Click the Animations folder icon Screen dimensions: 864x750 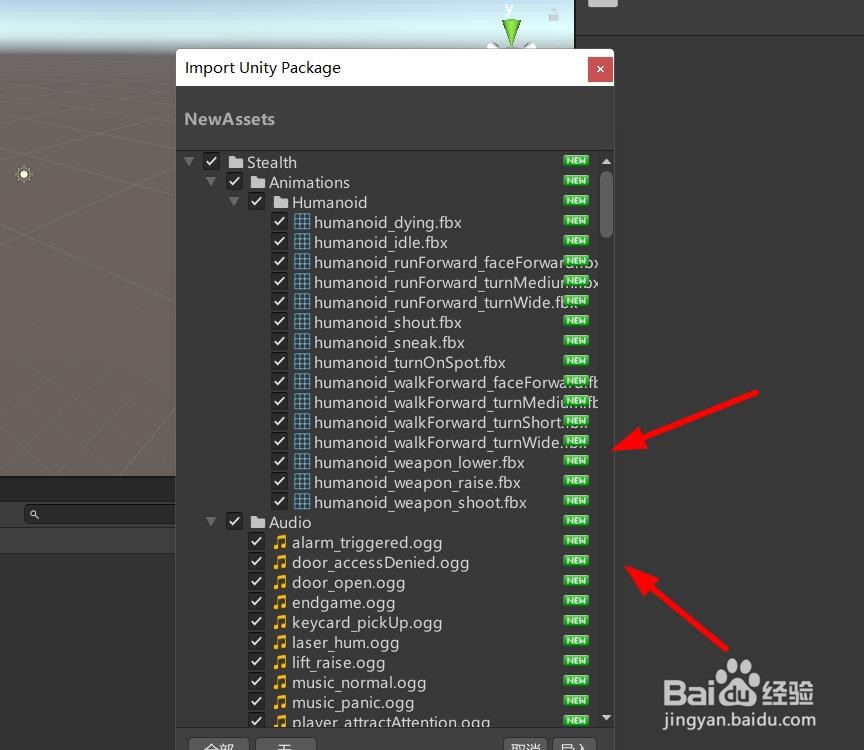(x=258, y=182)
